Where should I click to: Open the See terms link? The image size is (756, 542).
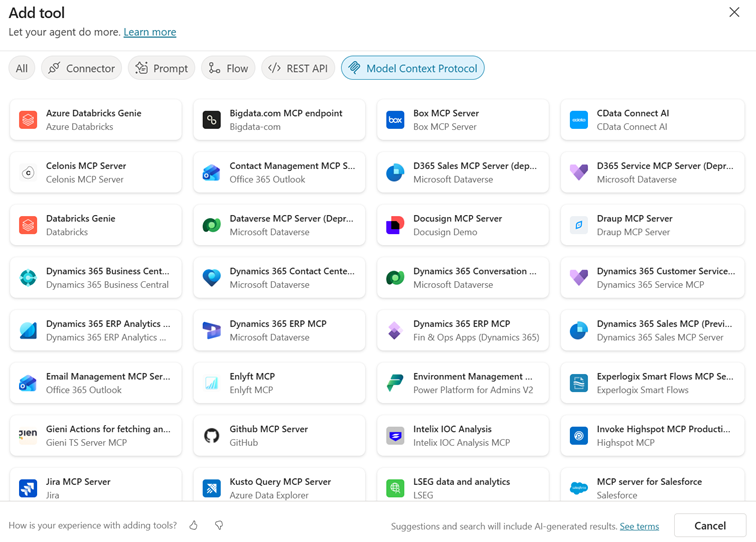tap(639, 526)
